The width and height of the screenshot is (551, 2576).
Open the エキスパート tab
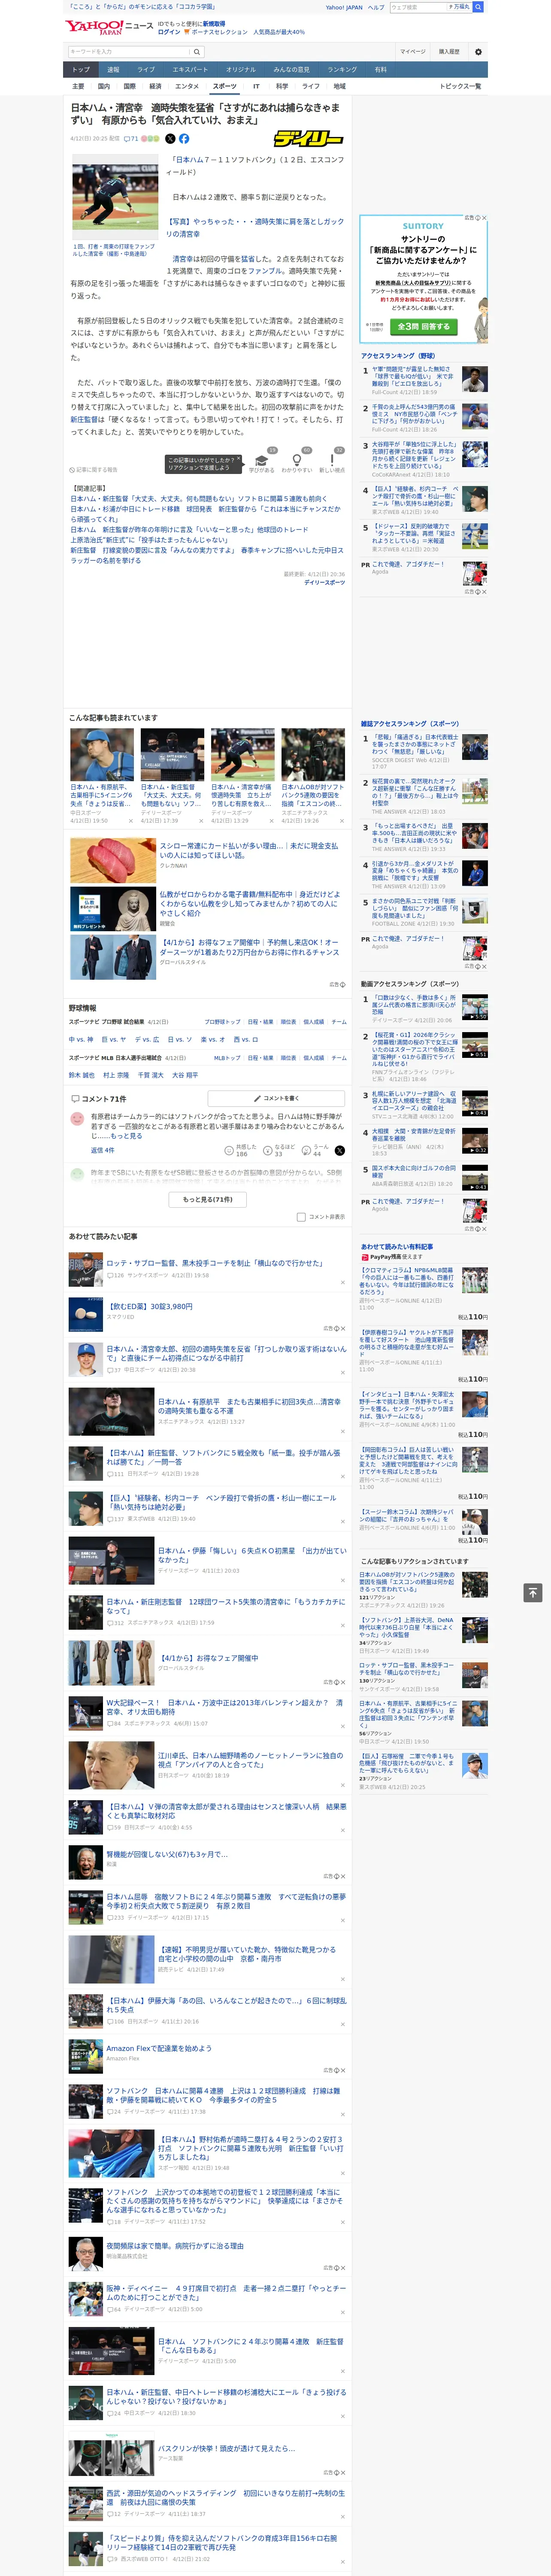click(190, 70)
